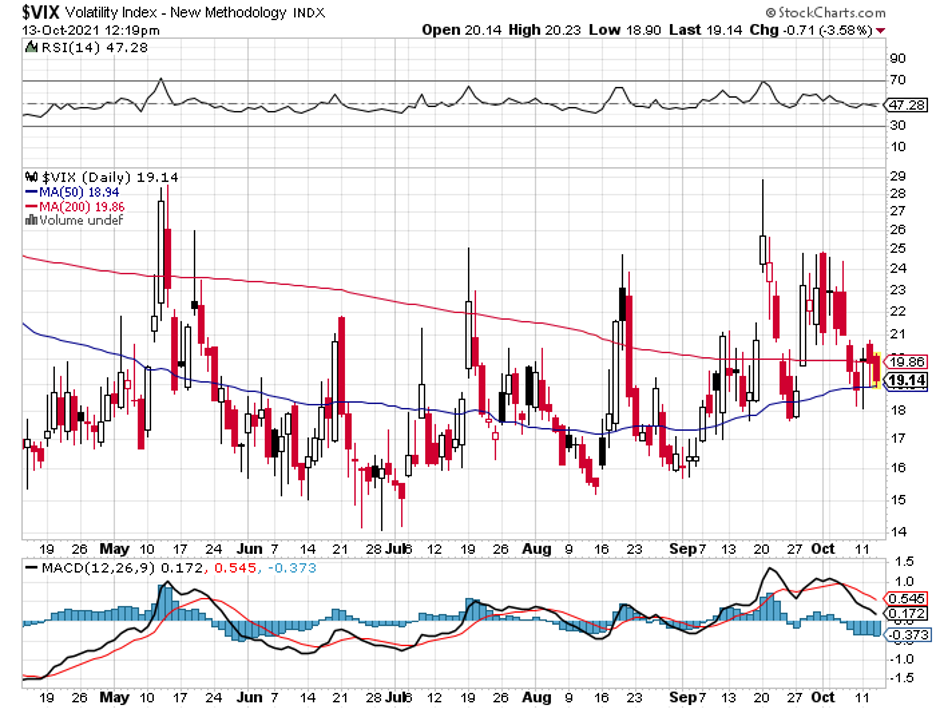Click the $VIX ticker symbol in the header
Viewport: 936px width, 710px height.
pyautogui.click(x=41, y=12)
